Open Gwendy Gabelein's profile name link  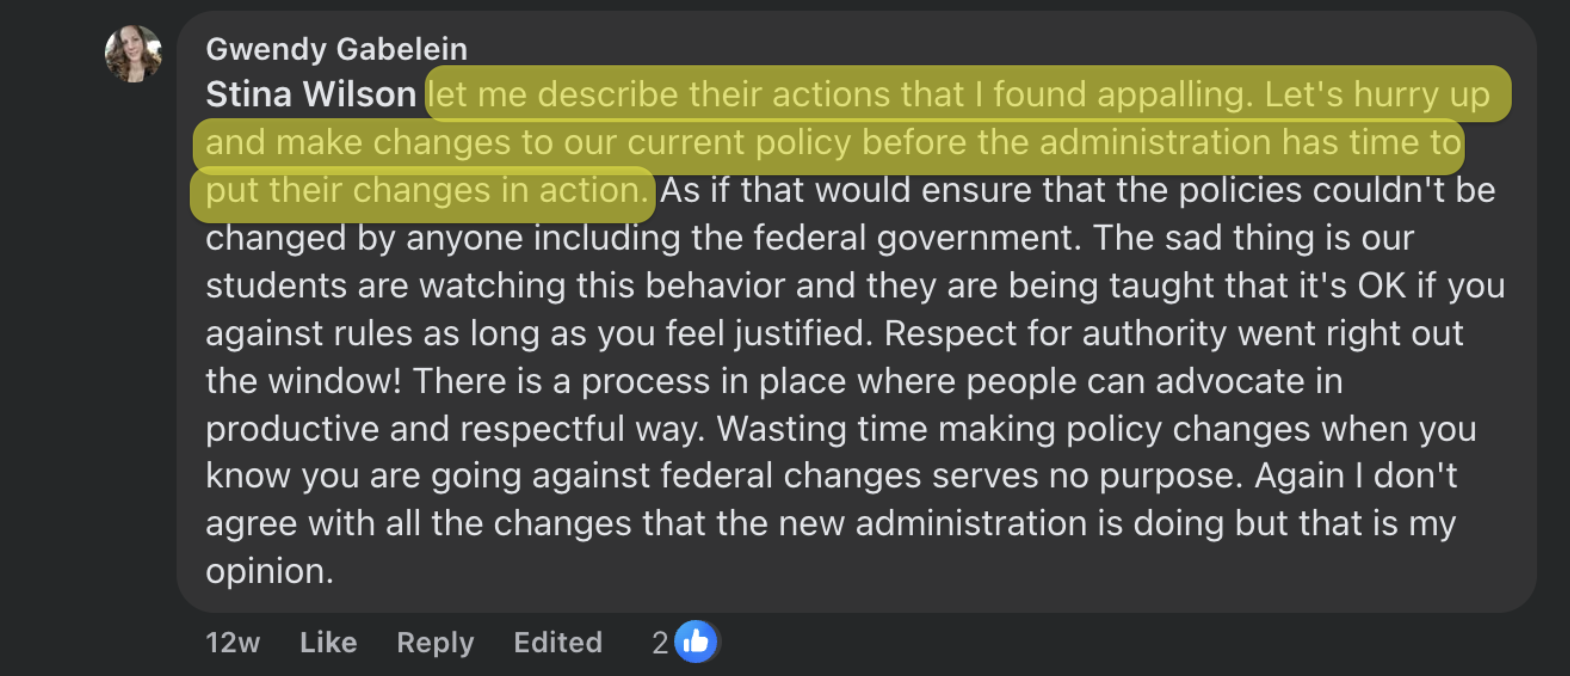336,48
